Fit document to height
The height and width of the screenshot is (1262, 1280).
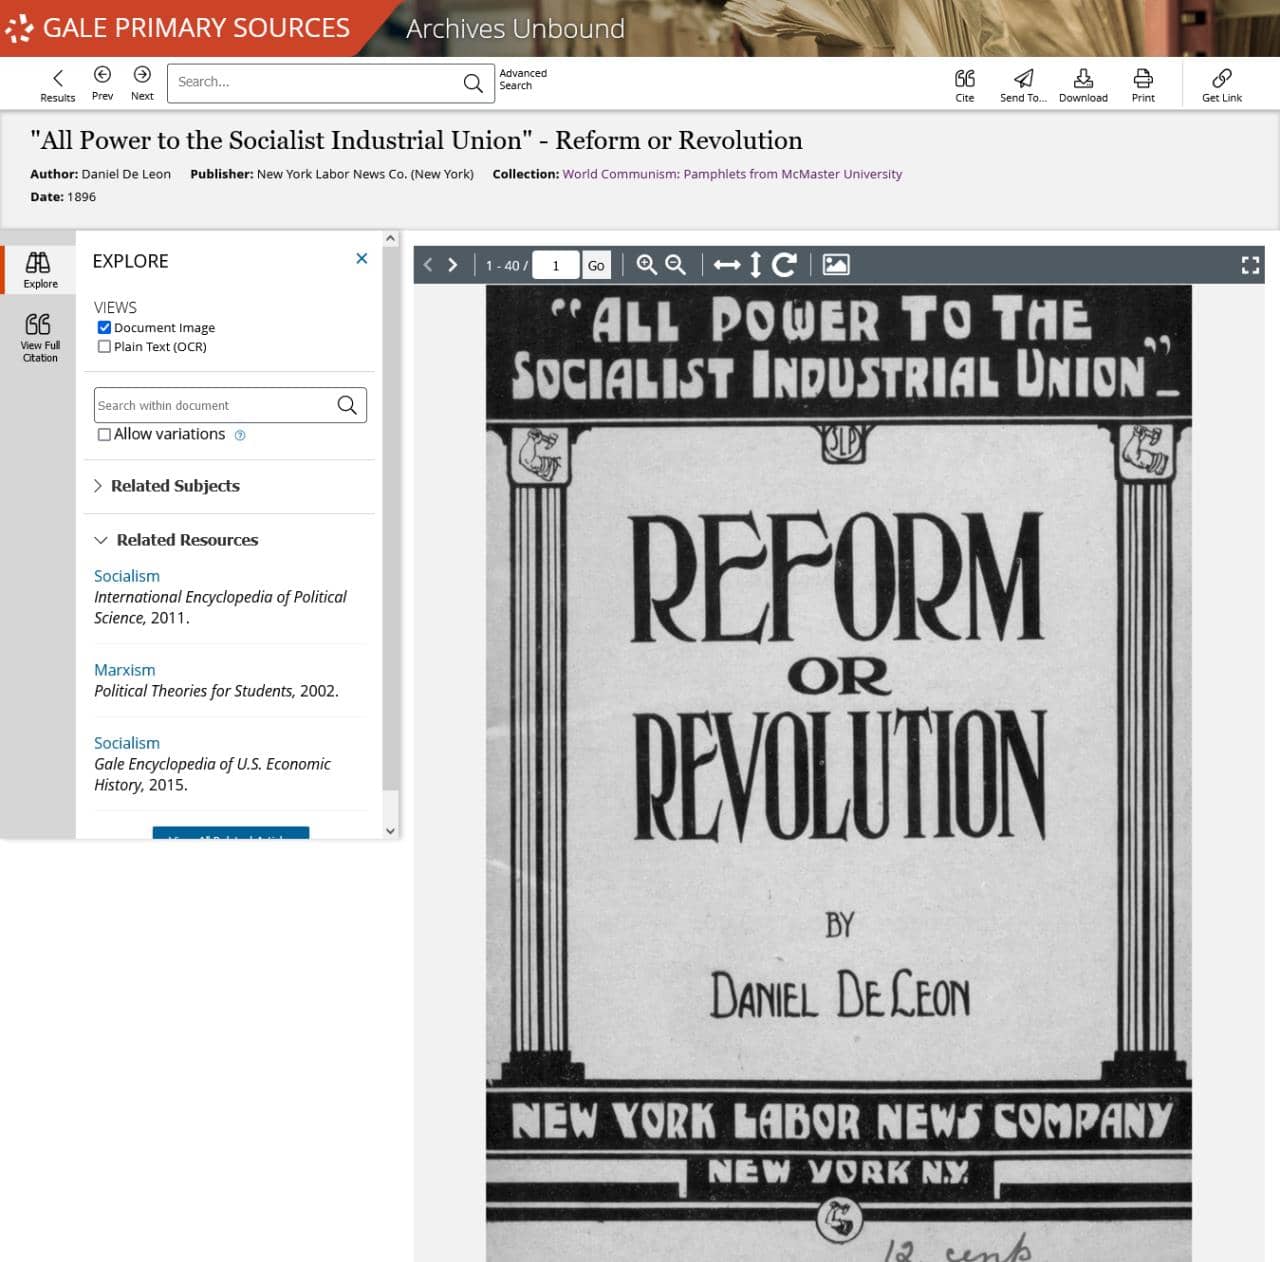pyautogui.click(x=756, y=265)
